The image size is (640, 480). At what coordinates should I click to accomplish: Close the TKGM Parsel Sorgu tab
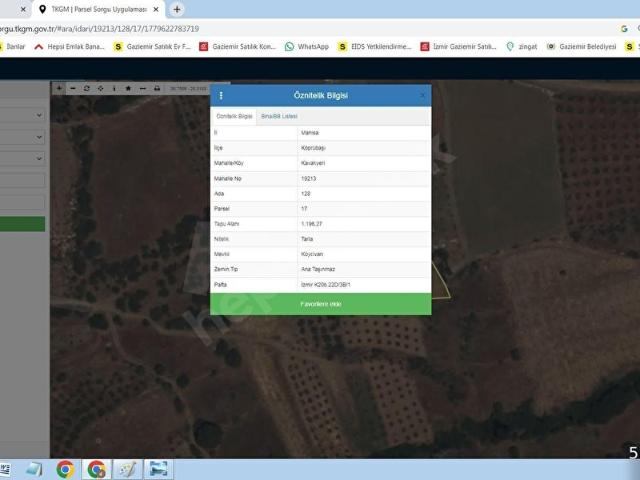pos(156,9)
